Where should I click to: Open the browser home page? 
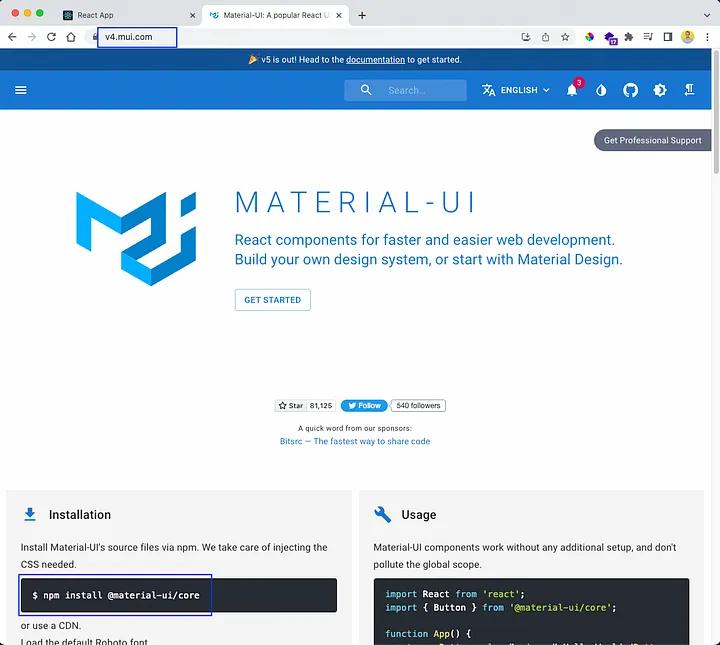[x=71, y=37]
